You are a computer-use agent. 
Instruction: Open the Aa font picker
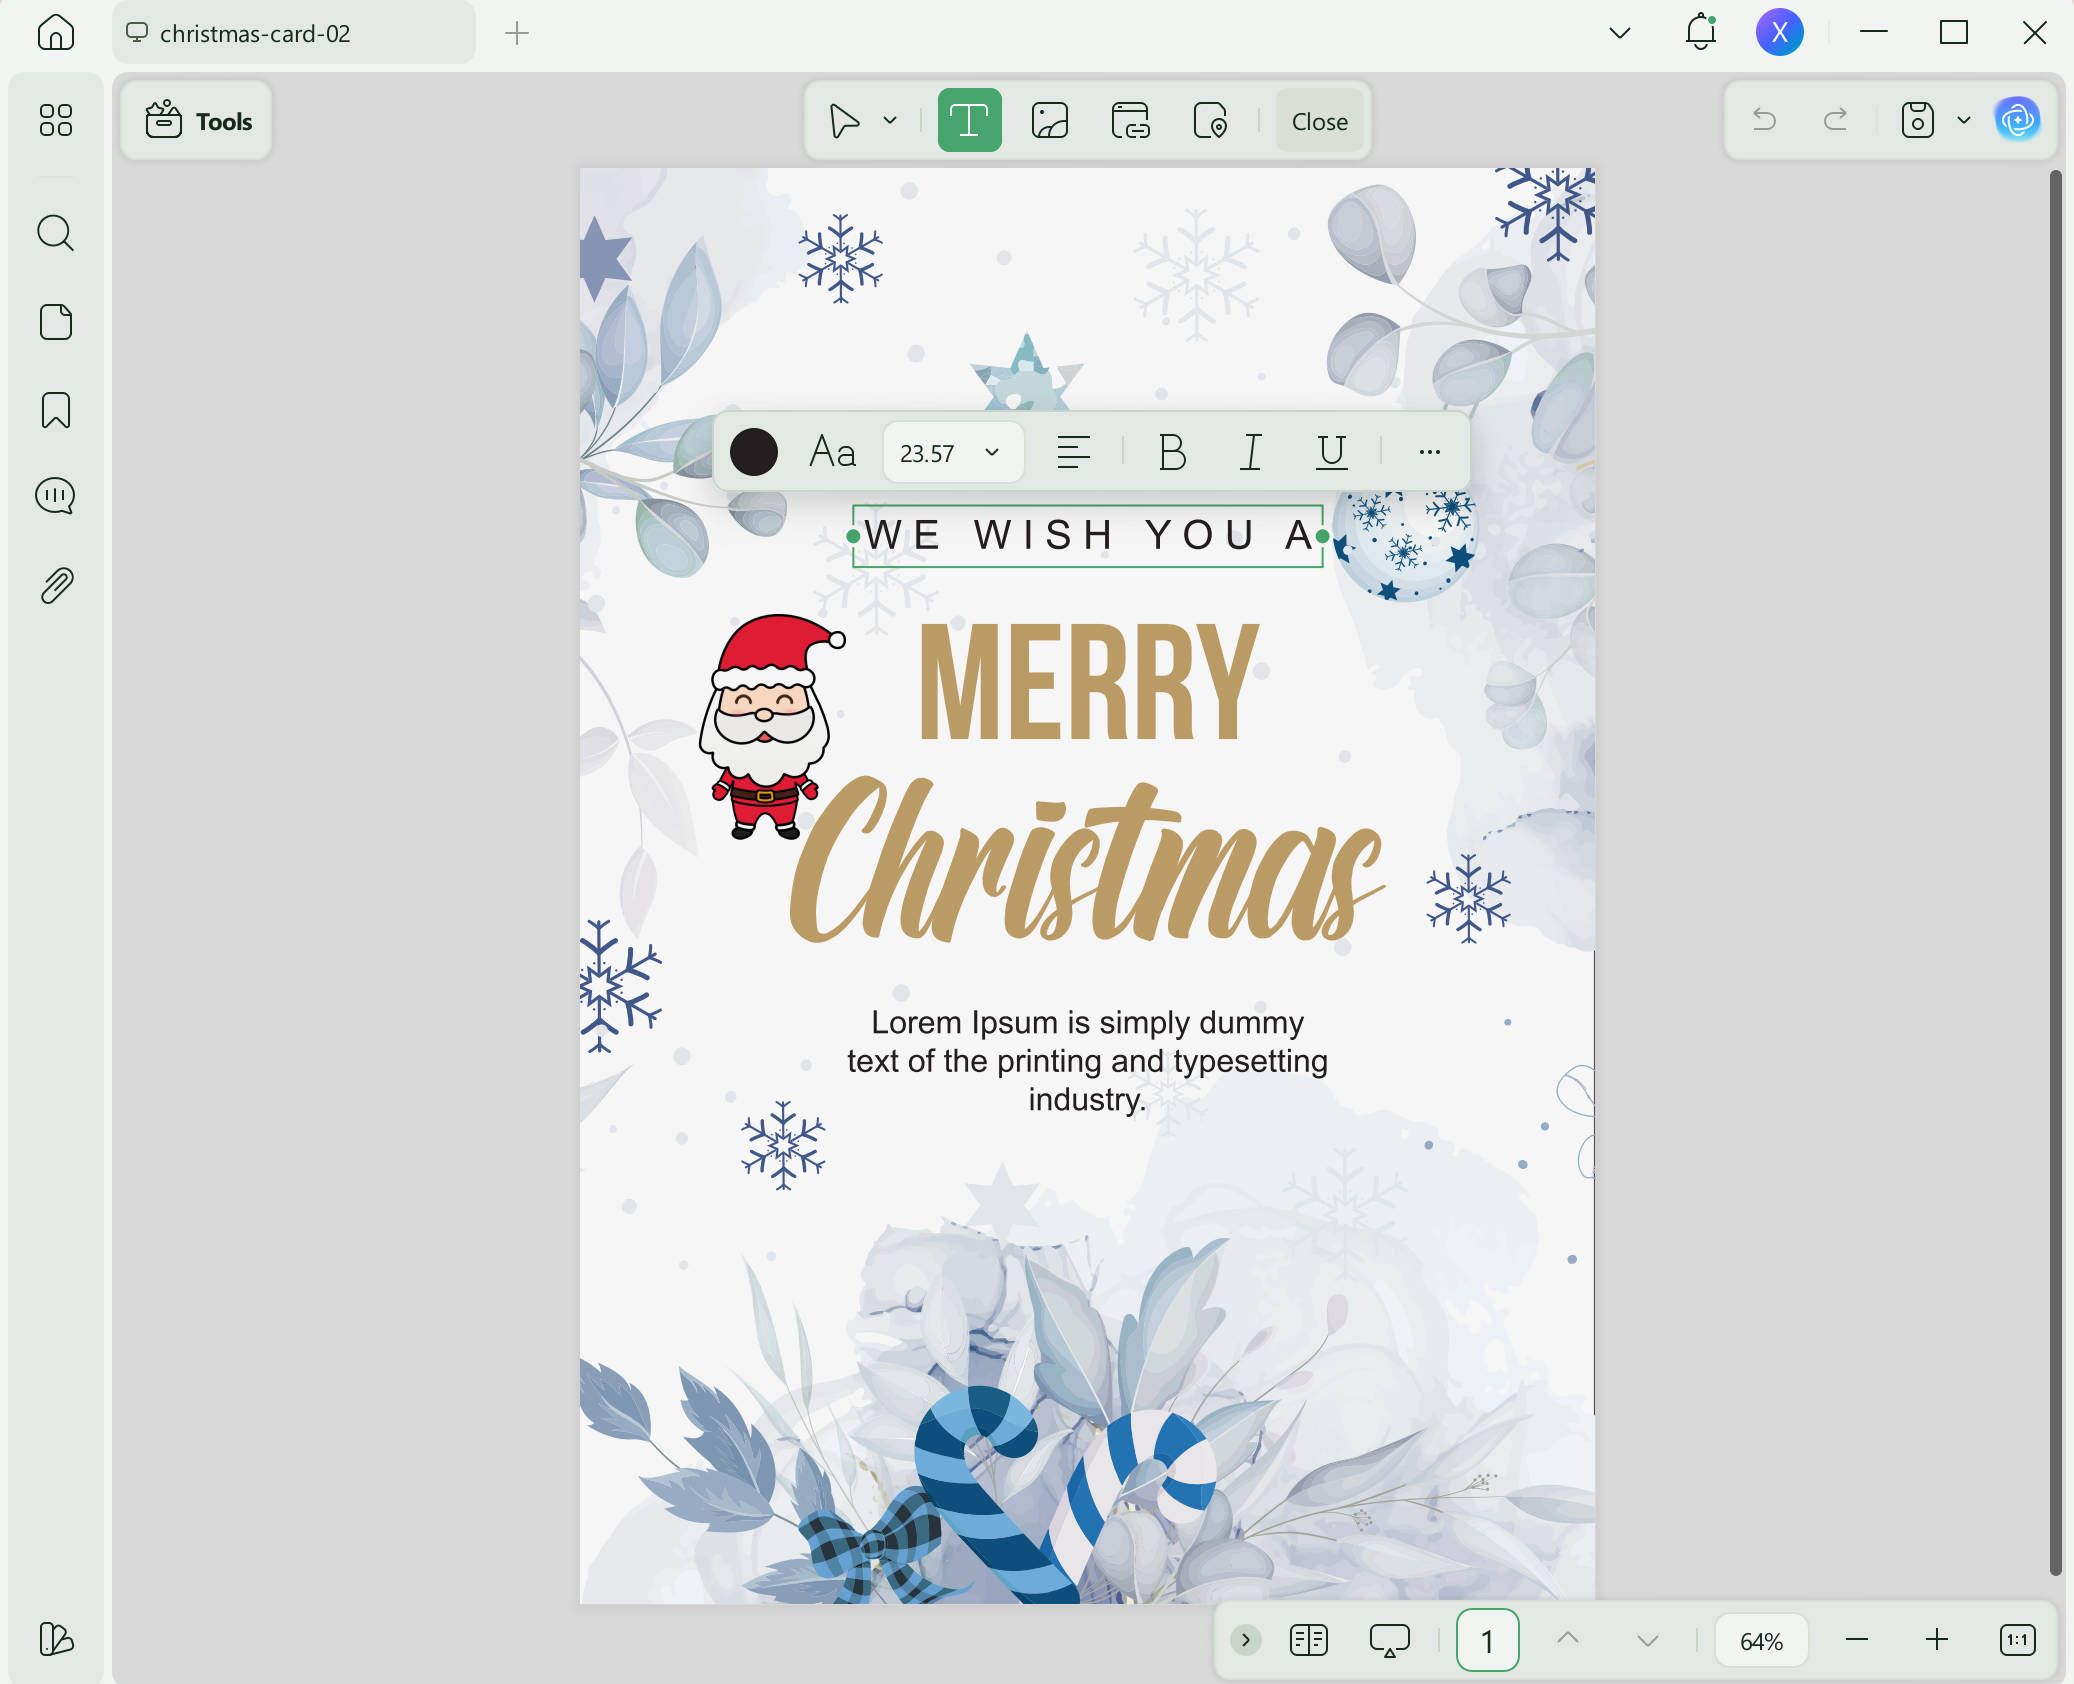click(x=832, y=452)
